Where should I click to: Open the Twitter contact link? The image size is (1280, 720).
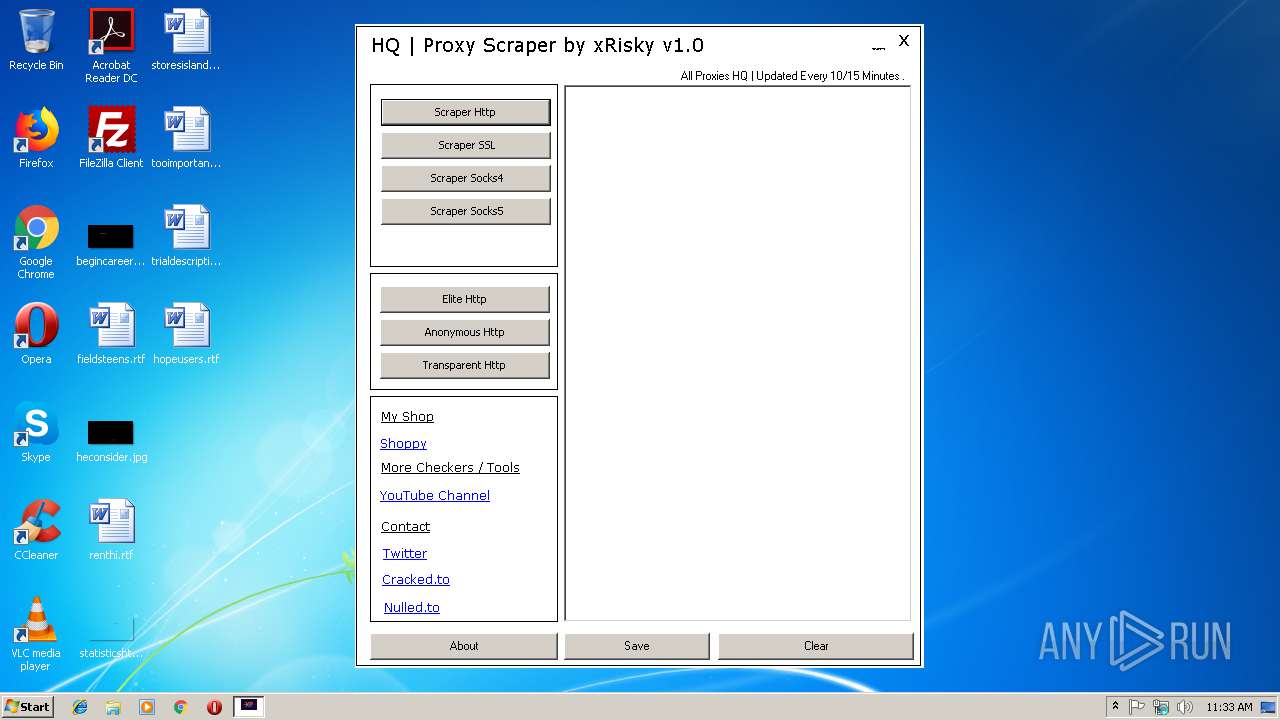(x=405, y=553)
